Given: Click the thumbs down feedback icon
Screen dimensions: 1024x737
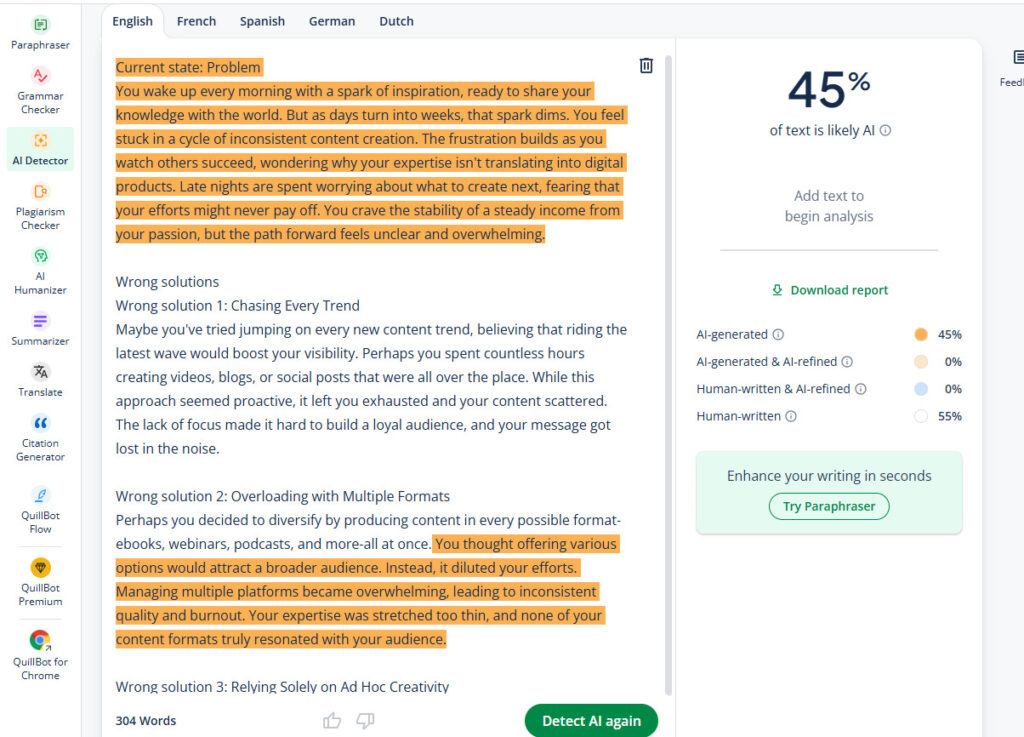Looking at the screenshot, I should (365, 721).
